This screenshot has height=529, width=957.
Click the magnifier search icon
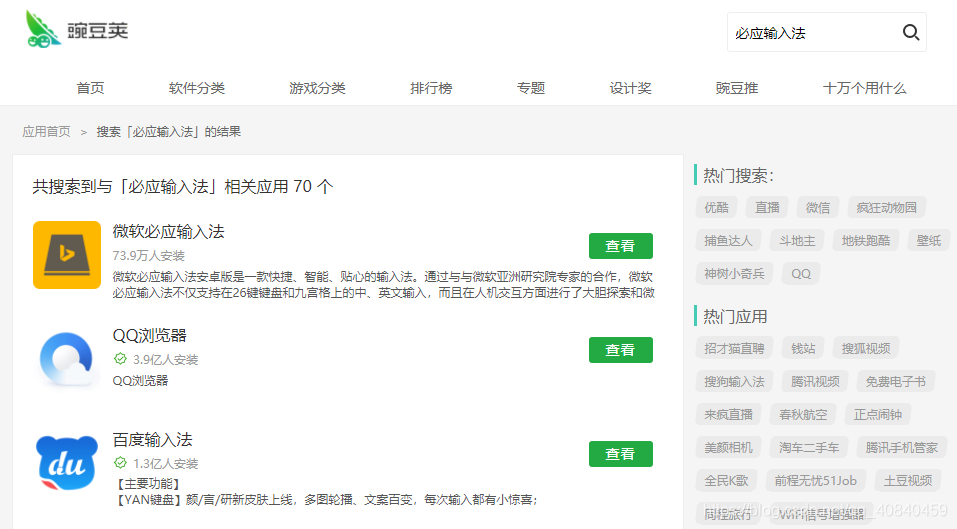click(x=911, y=32)
